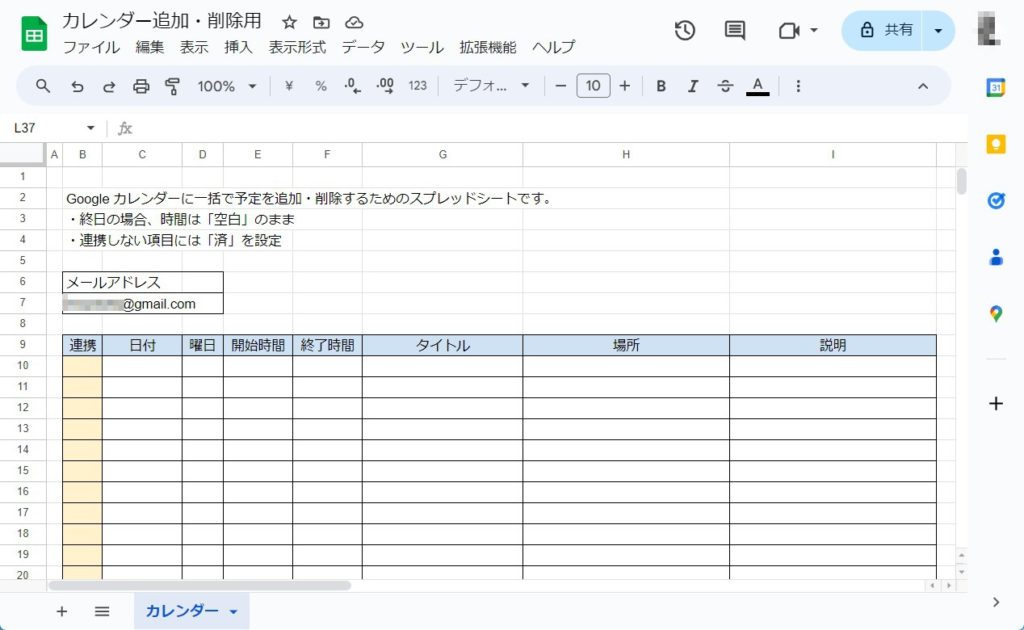This screenshot has width=1024, height=630.
Task: Click the print icon in toolbar
Action: (x=141, y=86)
